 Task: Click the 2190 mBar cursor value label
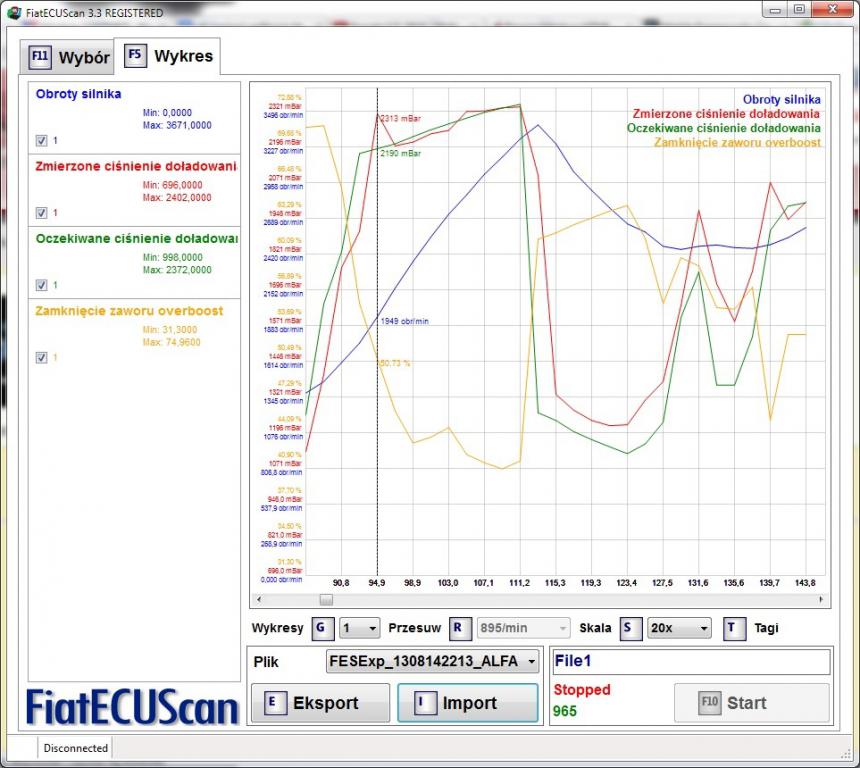(400, 154)
